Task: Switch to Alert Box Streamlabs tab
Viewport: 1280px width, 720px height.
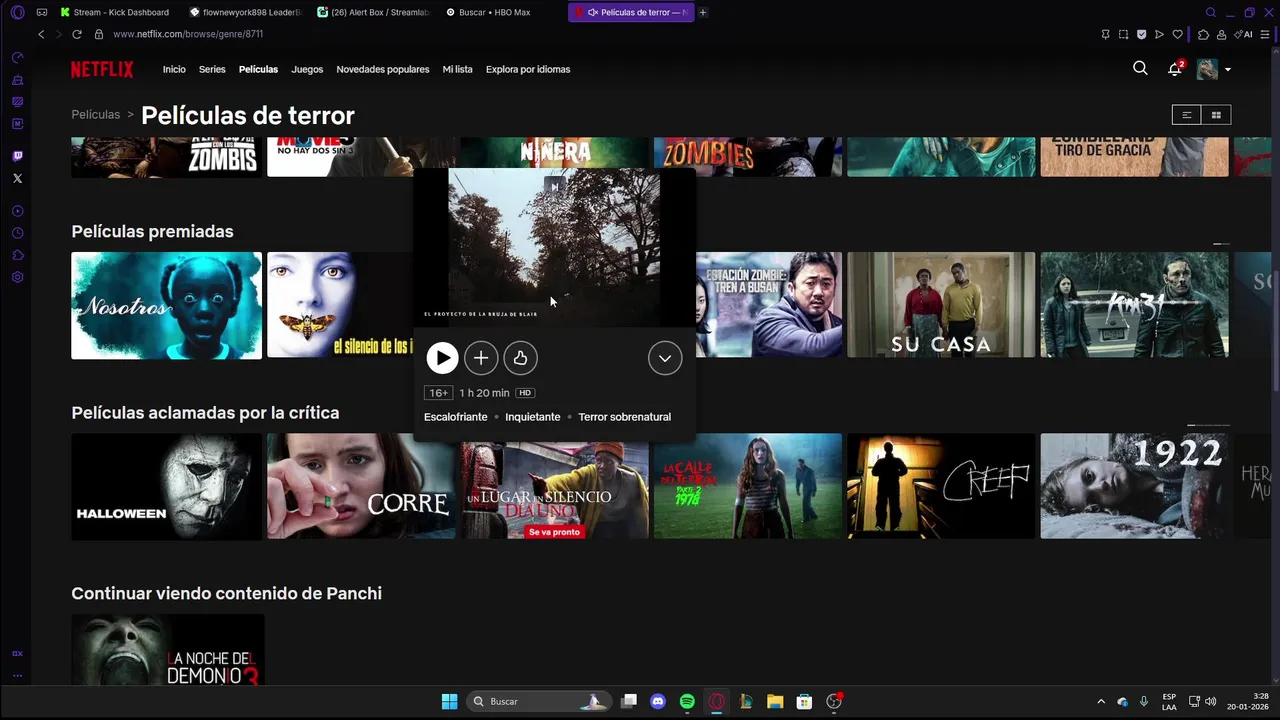Action: pyautogui.click(x=373, y=12)
